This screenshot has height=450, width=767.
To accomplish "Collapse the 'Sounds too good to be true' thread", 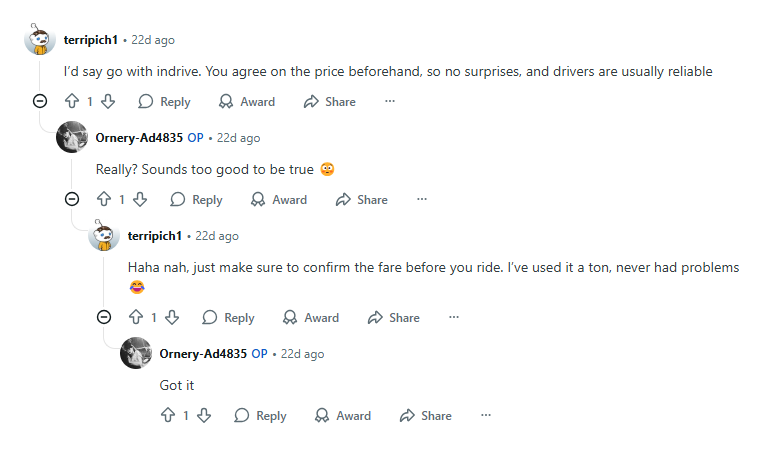I will click(x=71, y=199).
